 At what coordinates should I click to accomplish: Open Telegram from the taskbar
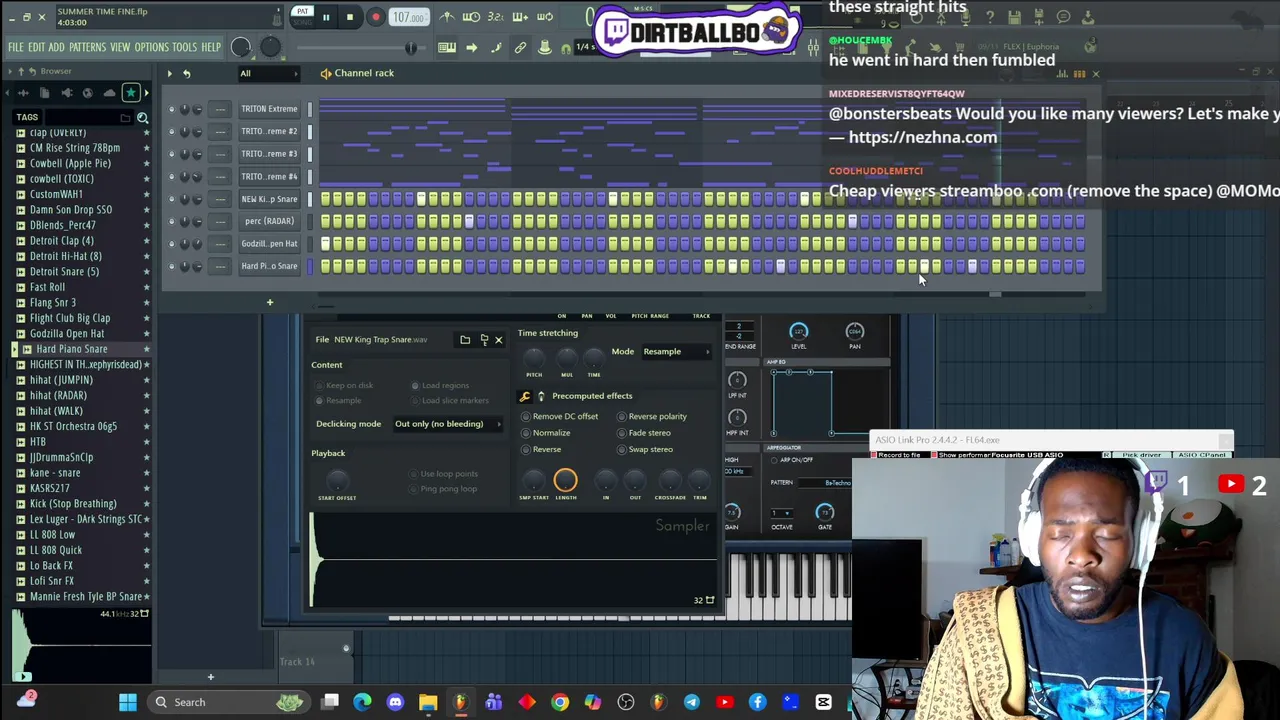pyautogui.click(x=692, y=702)
